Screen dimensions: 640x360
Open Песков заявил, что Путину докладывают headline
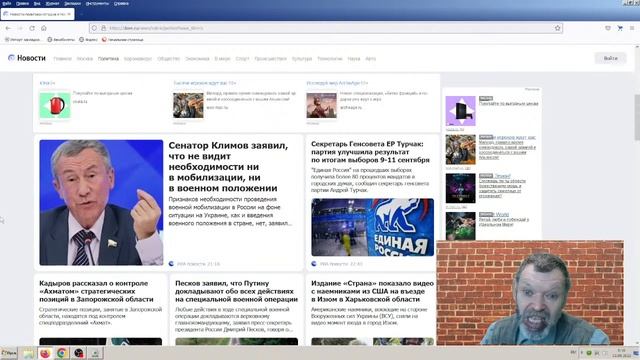click(236, 291)
